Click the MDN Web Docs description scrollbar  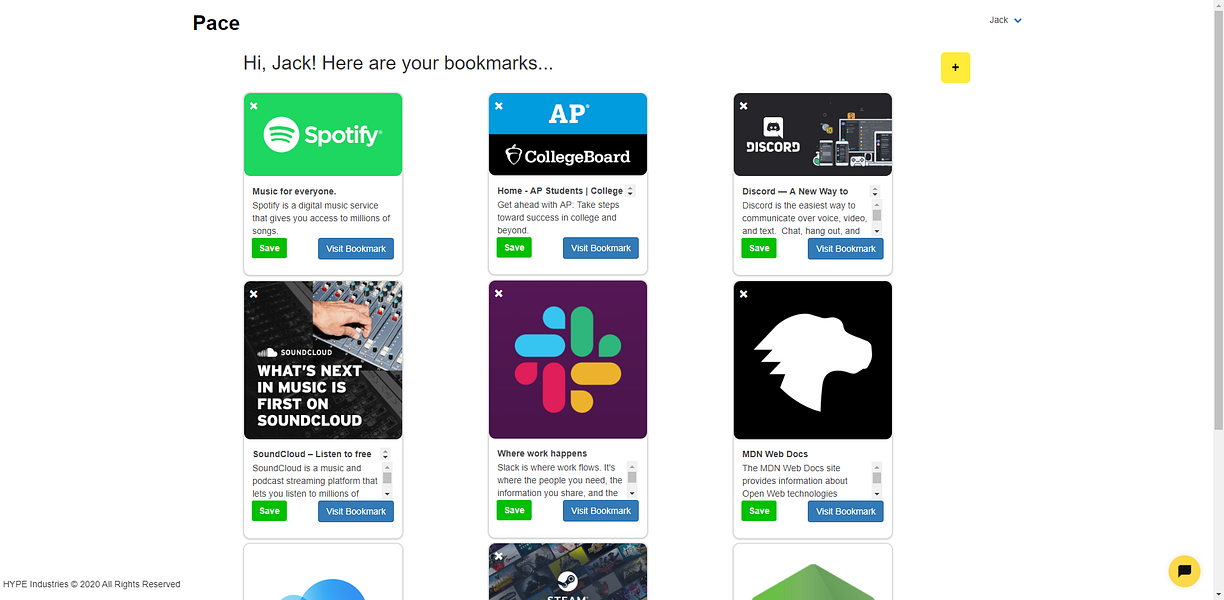click(x=877, y=480)
